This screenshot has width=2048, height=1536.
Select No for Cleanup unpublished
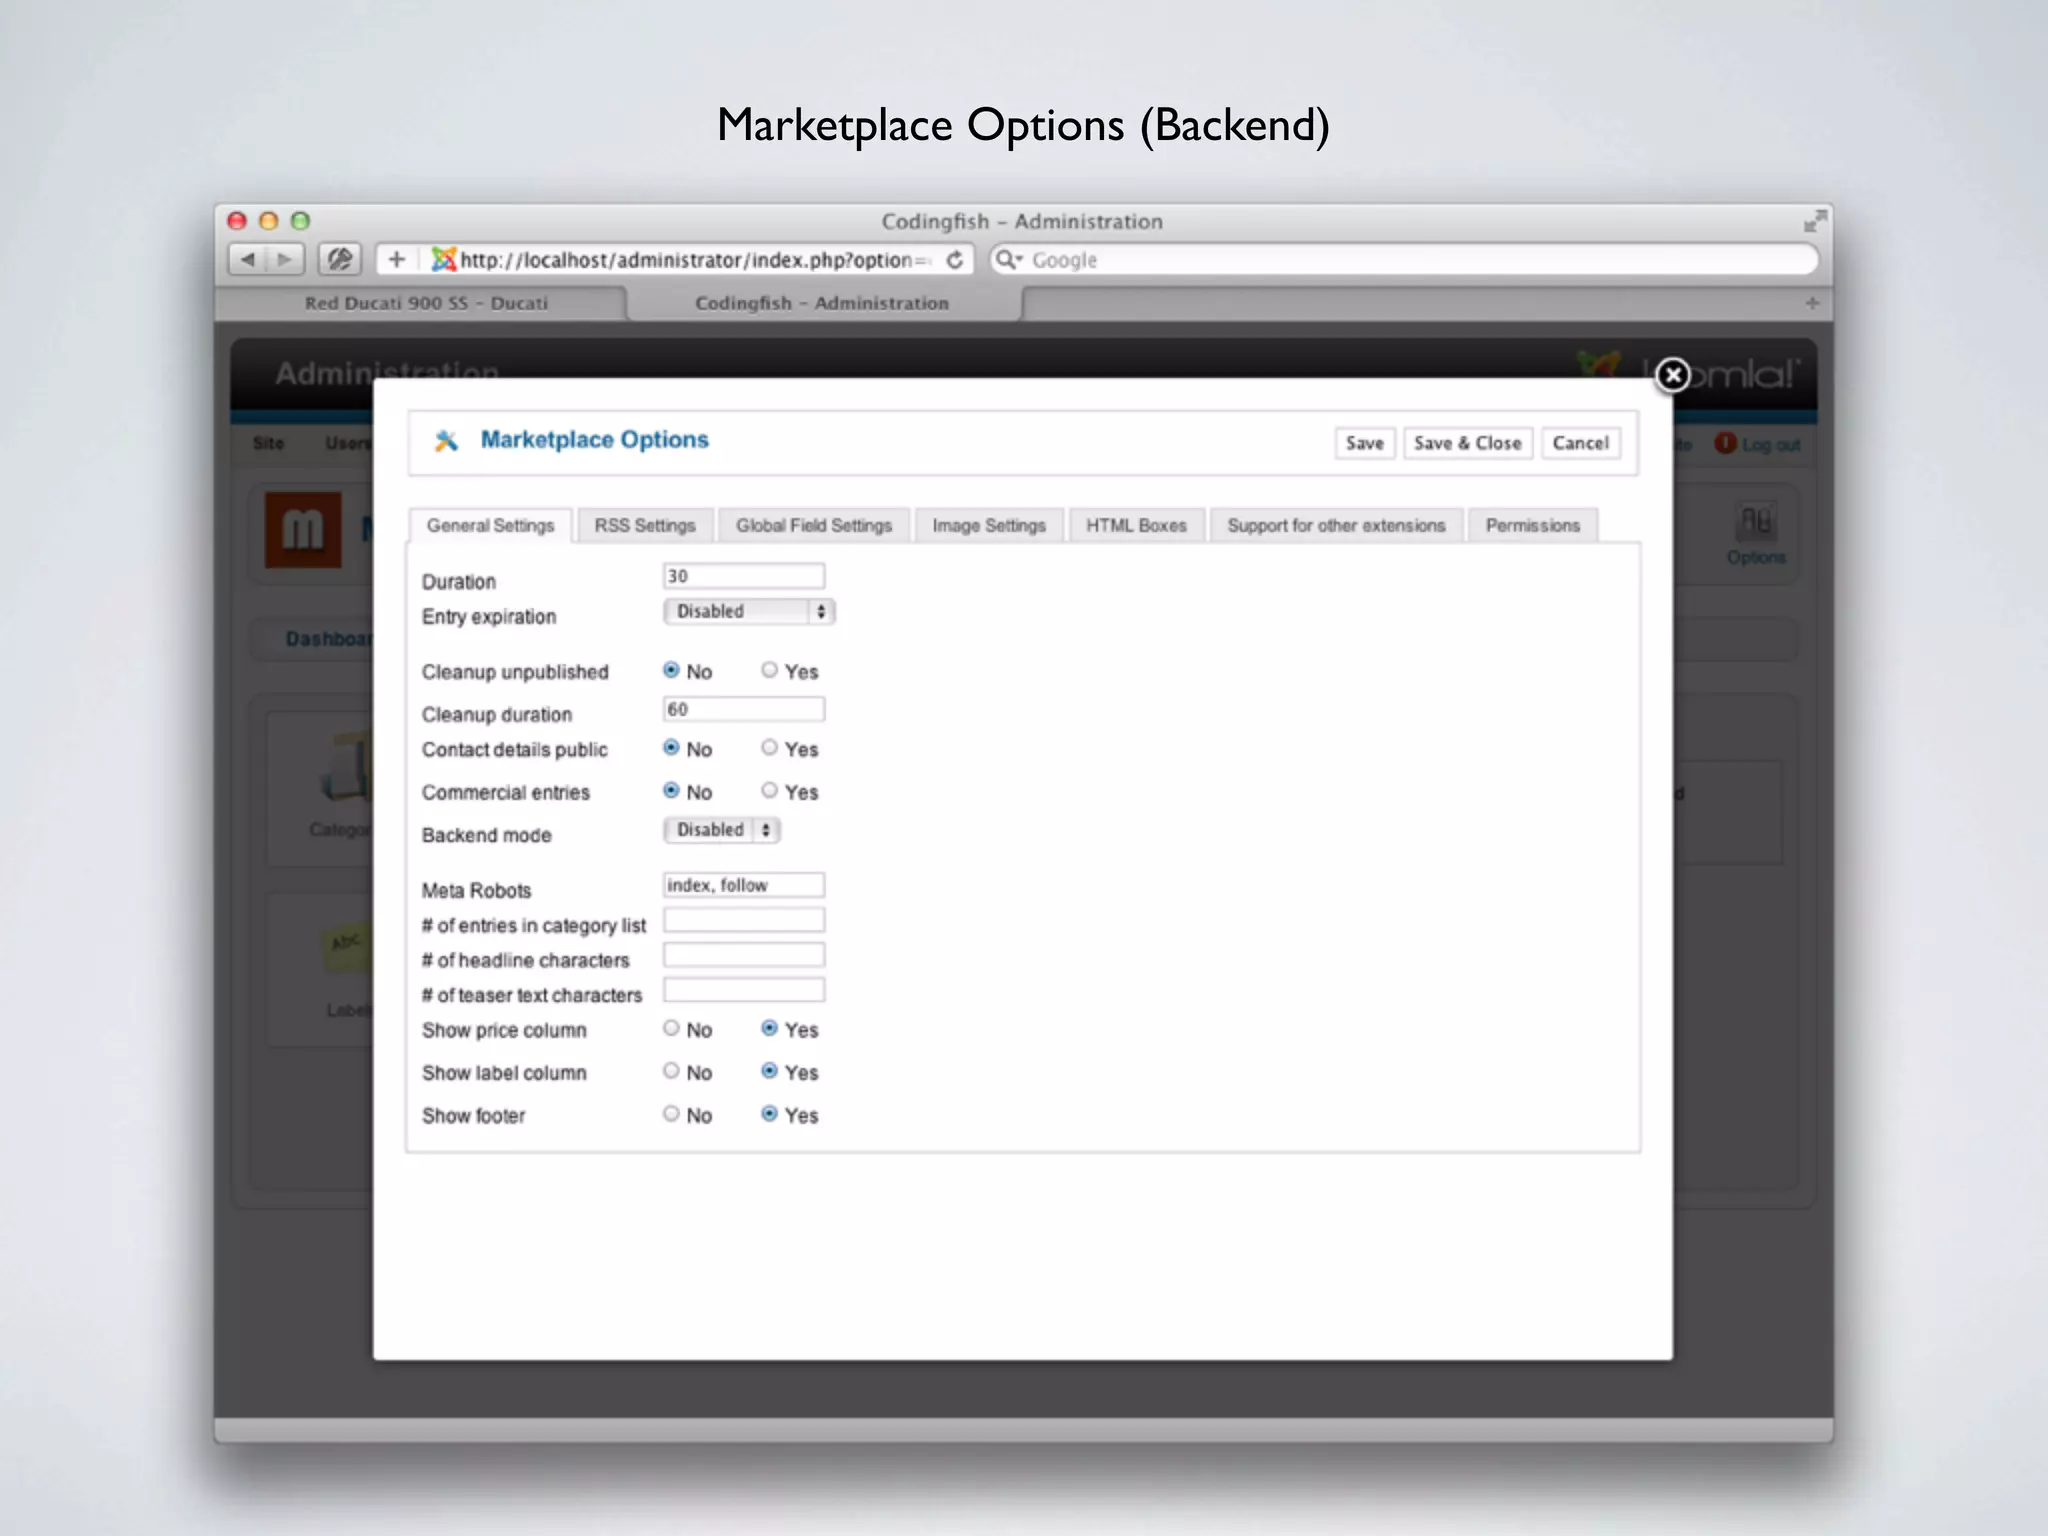(671, 670)
